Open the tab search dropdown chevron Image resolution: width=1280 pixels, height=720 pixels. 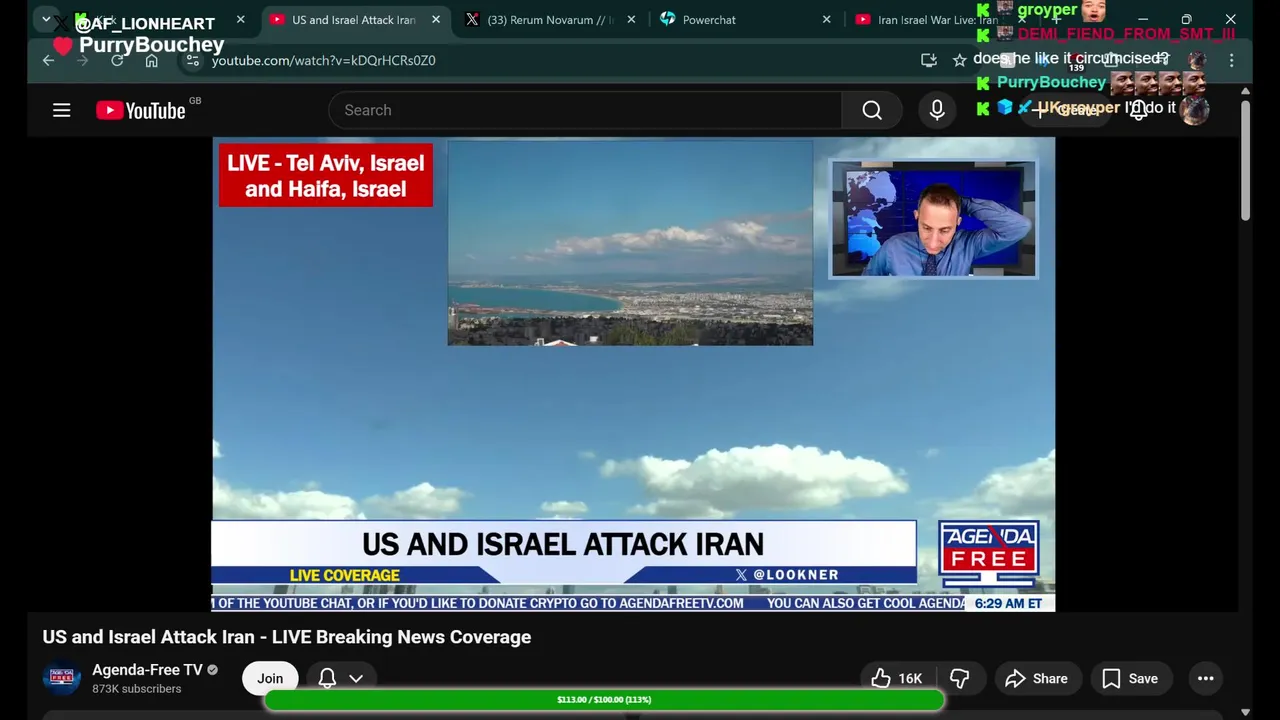coord(46,19)
